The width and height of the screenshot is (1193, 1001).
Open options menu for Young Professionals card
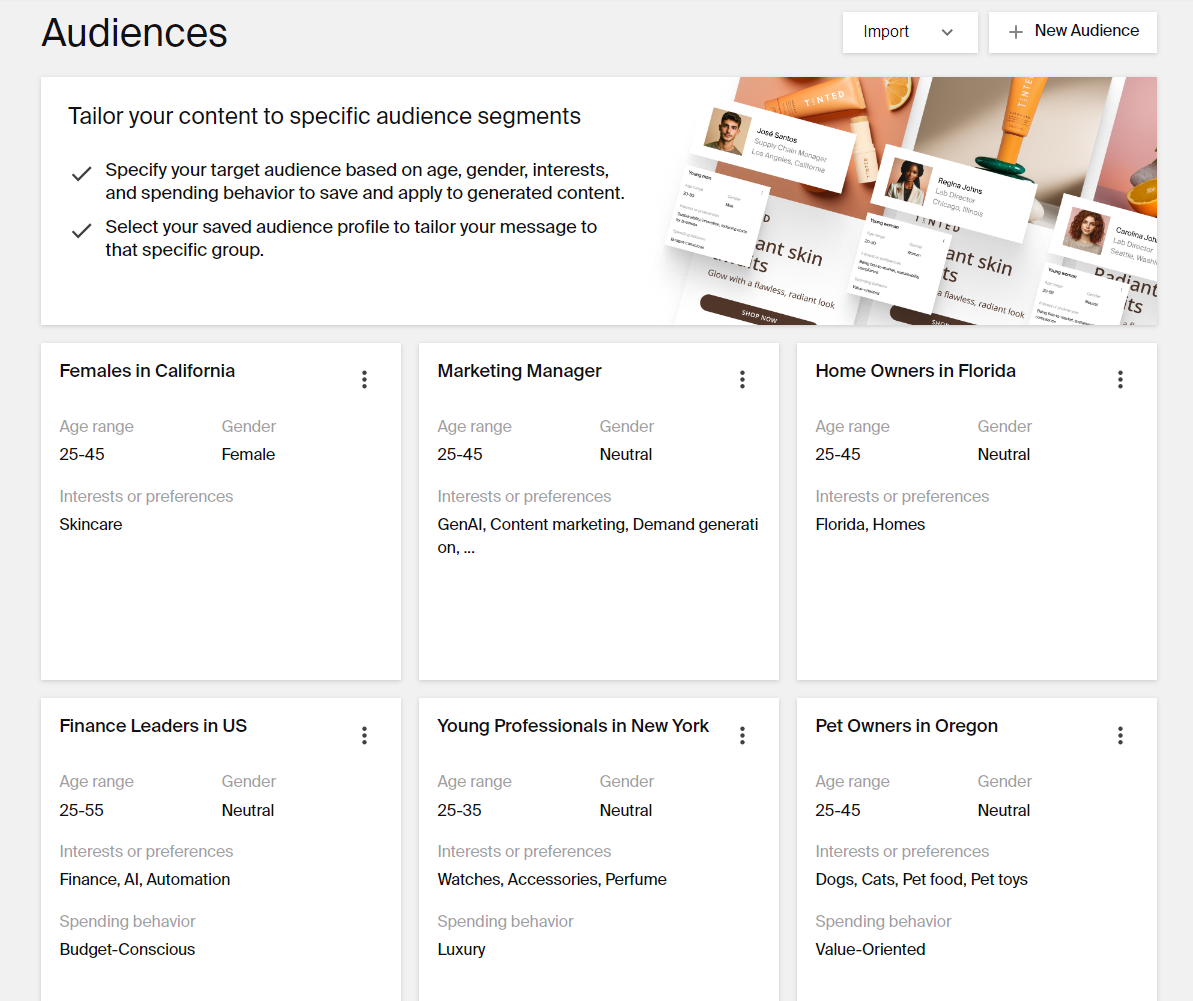(x=742, y=735)
